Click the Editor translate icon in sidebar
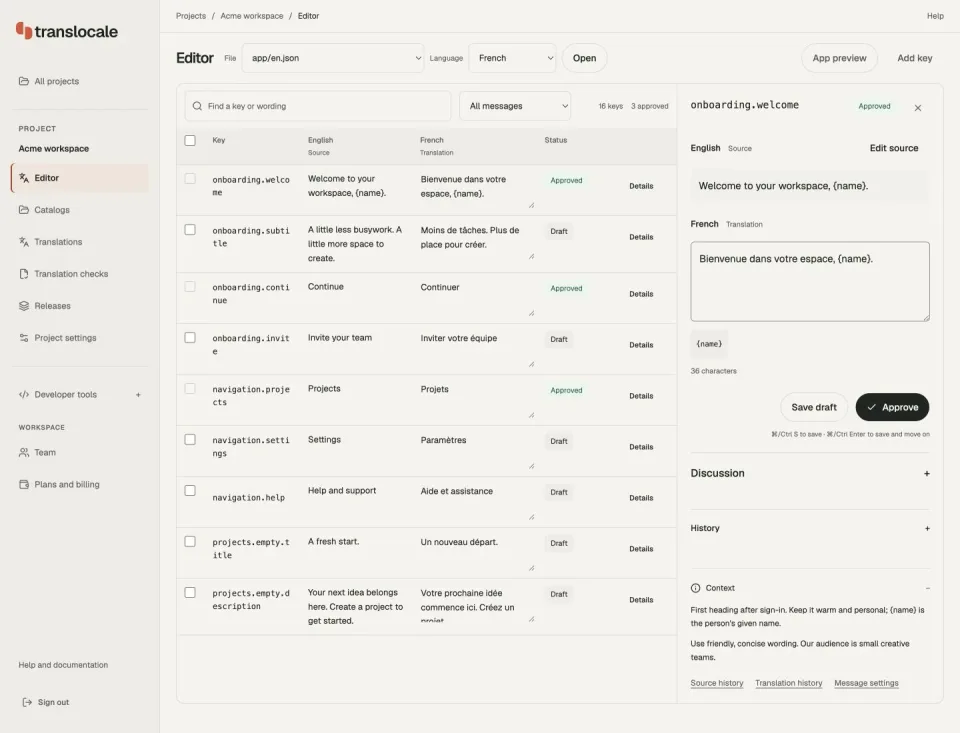The width and height of the screenshot is (960, 733). (24, 178)
